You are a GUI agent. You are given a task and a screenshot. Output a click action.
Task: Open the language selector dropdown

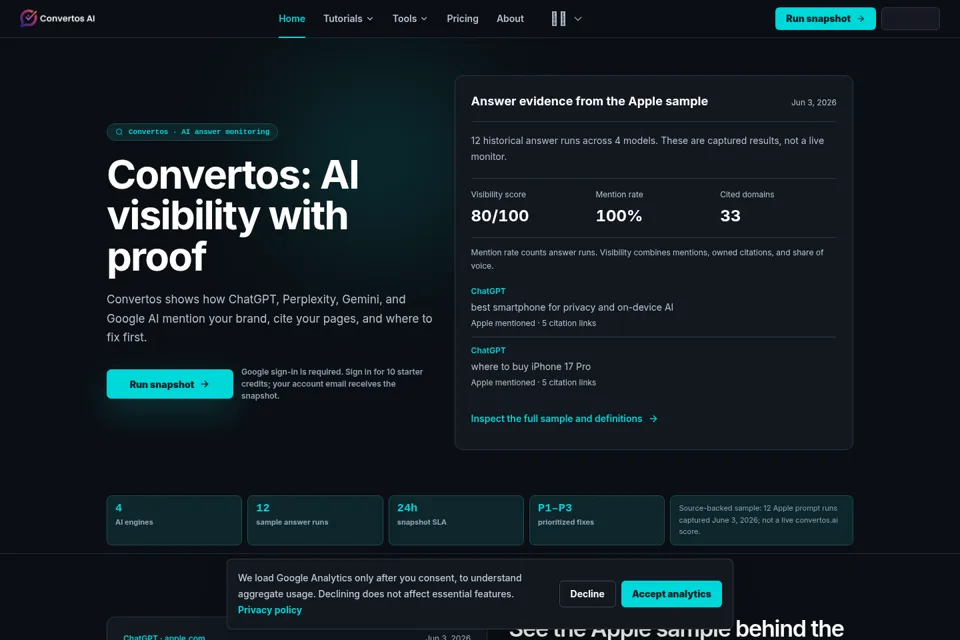566,18
